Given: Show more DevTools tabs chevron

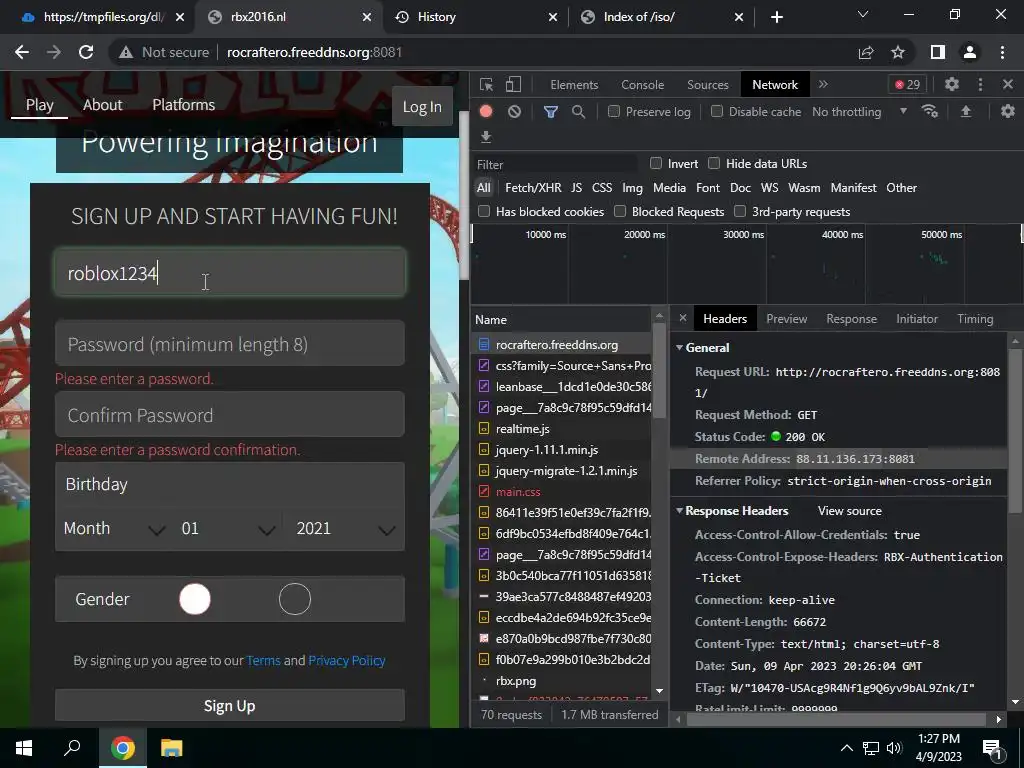Looking at the screenshot, I should tap(823, 84).
